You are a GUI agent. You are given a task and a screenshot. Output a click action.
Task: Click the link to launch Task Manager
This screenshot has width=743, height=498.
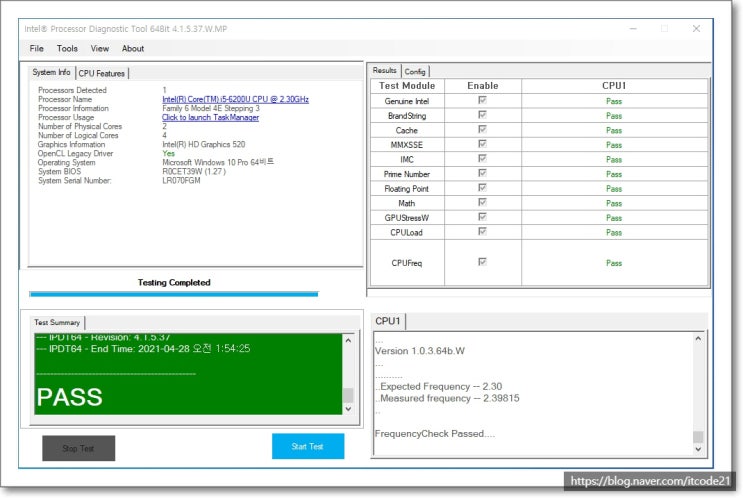[210, 117]
